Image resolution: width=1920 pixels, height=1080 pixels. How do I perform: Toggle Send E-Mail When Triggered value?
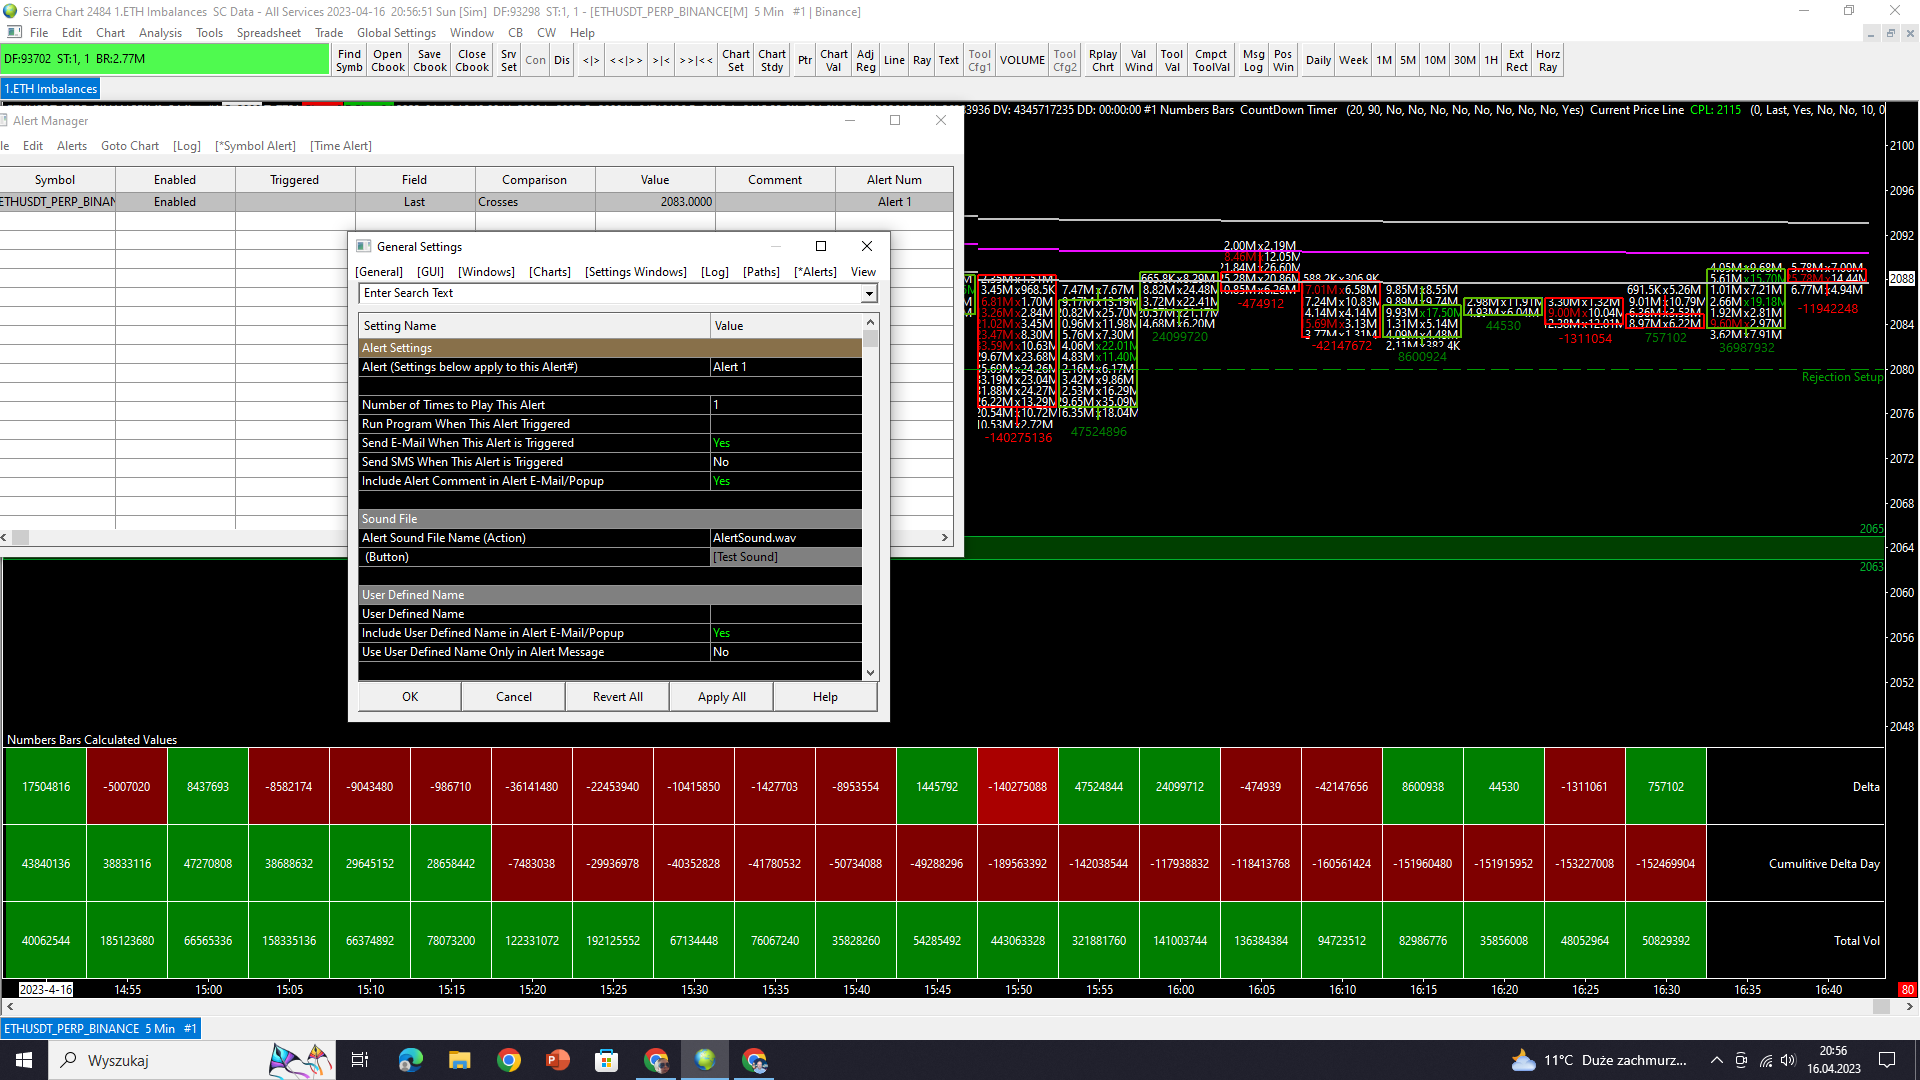point(785,443)
